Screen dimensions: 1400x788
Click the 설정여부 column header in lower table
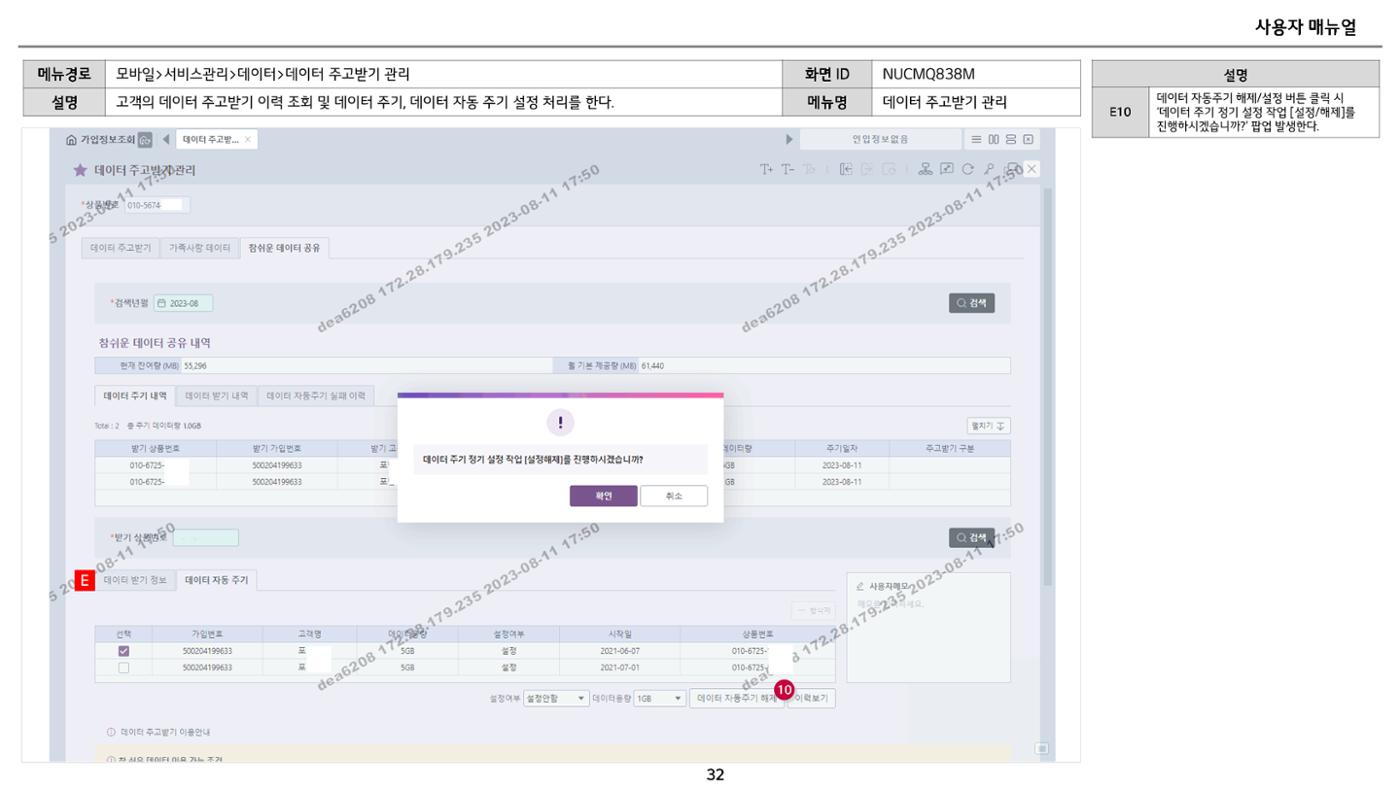508,633
